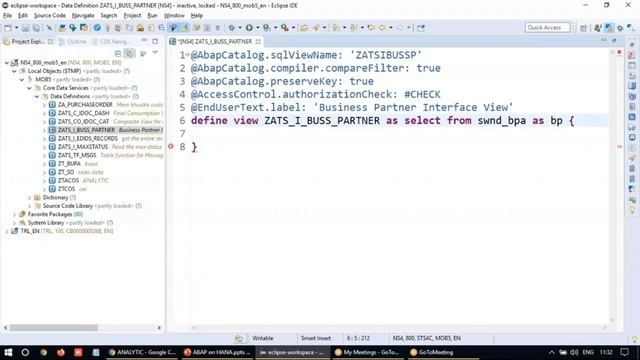Image resolution: width=640 pixels, height=360 pixels.
Task: Expand the Favorite Packages node
Action: (15, 214)
